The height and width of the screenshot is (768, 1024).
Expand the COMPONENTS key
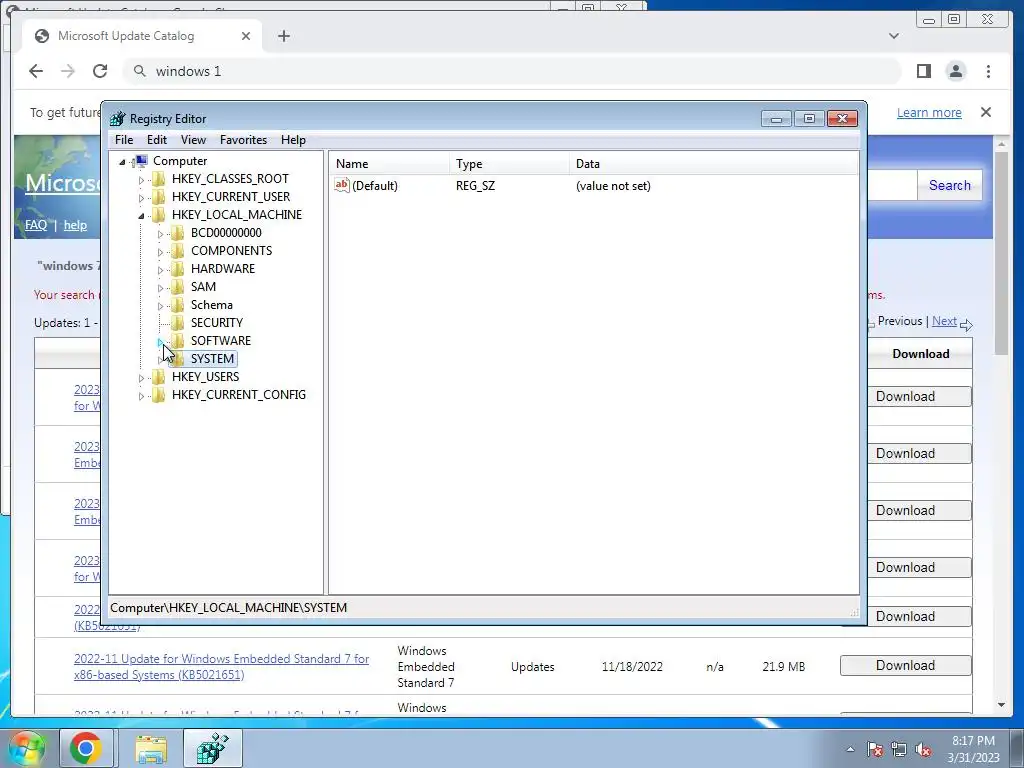pyautogui.click(x=160, y=251)
